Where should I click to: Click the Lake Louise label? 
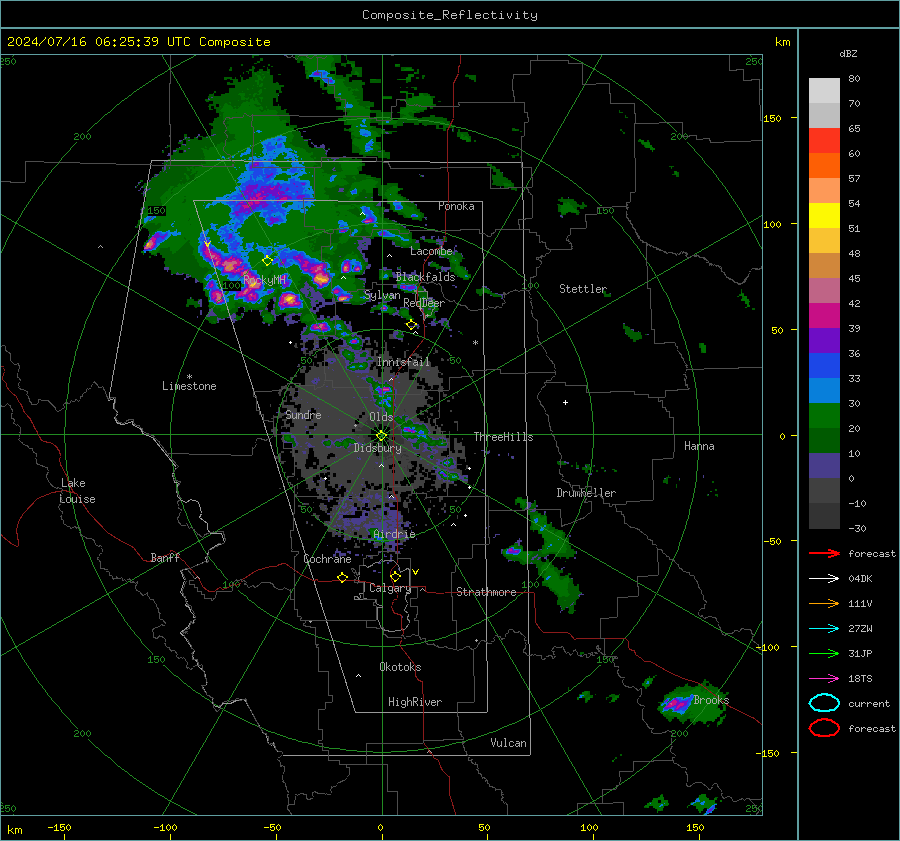[x=77, y=491]
